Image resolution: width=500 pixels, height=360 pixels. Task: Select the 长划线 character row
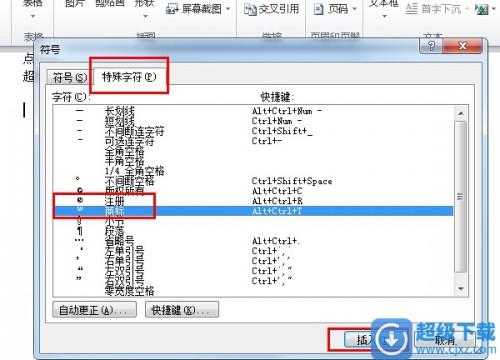click(x=253, y=111)
